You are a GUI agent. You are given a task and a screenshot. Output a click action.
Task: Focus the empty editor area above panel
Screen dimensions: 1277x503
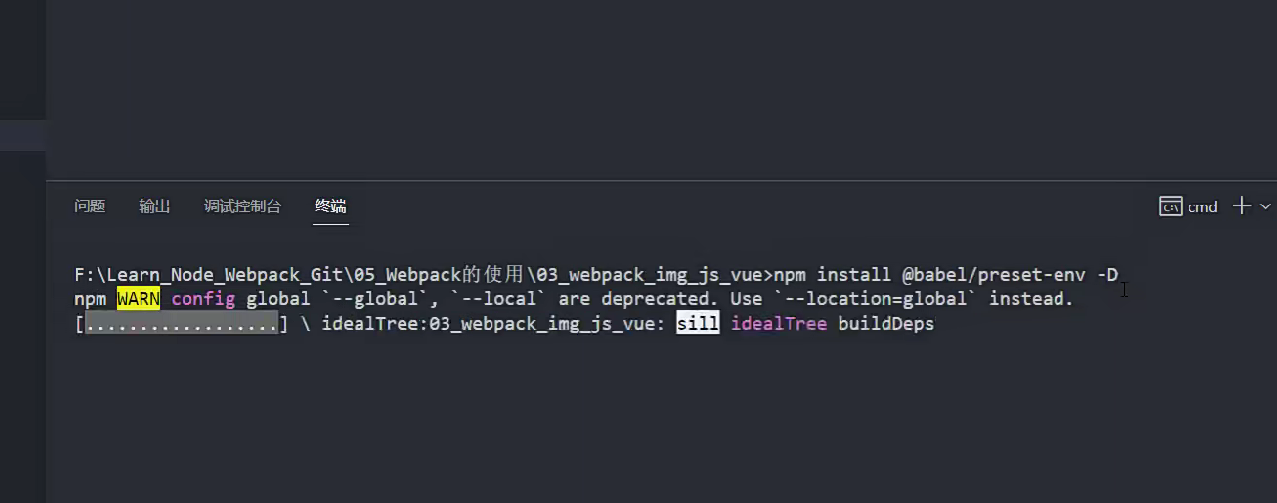point(661,90)
